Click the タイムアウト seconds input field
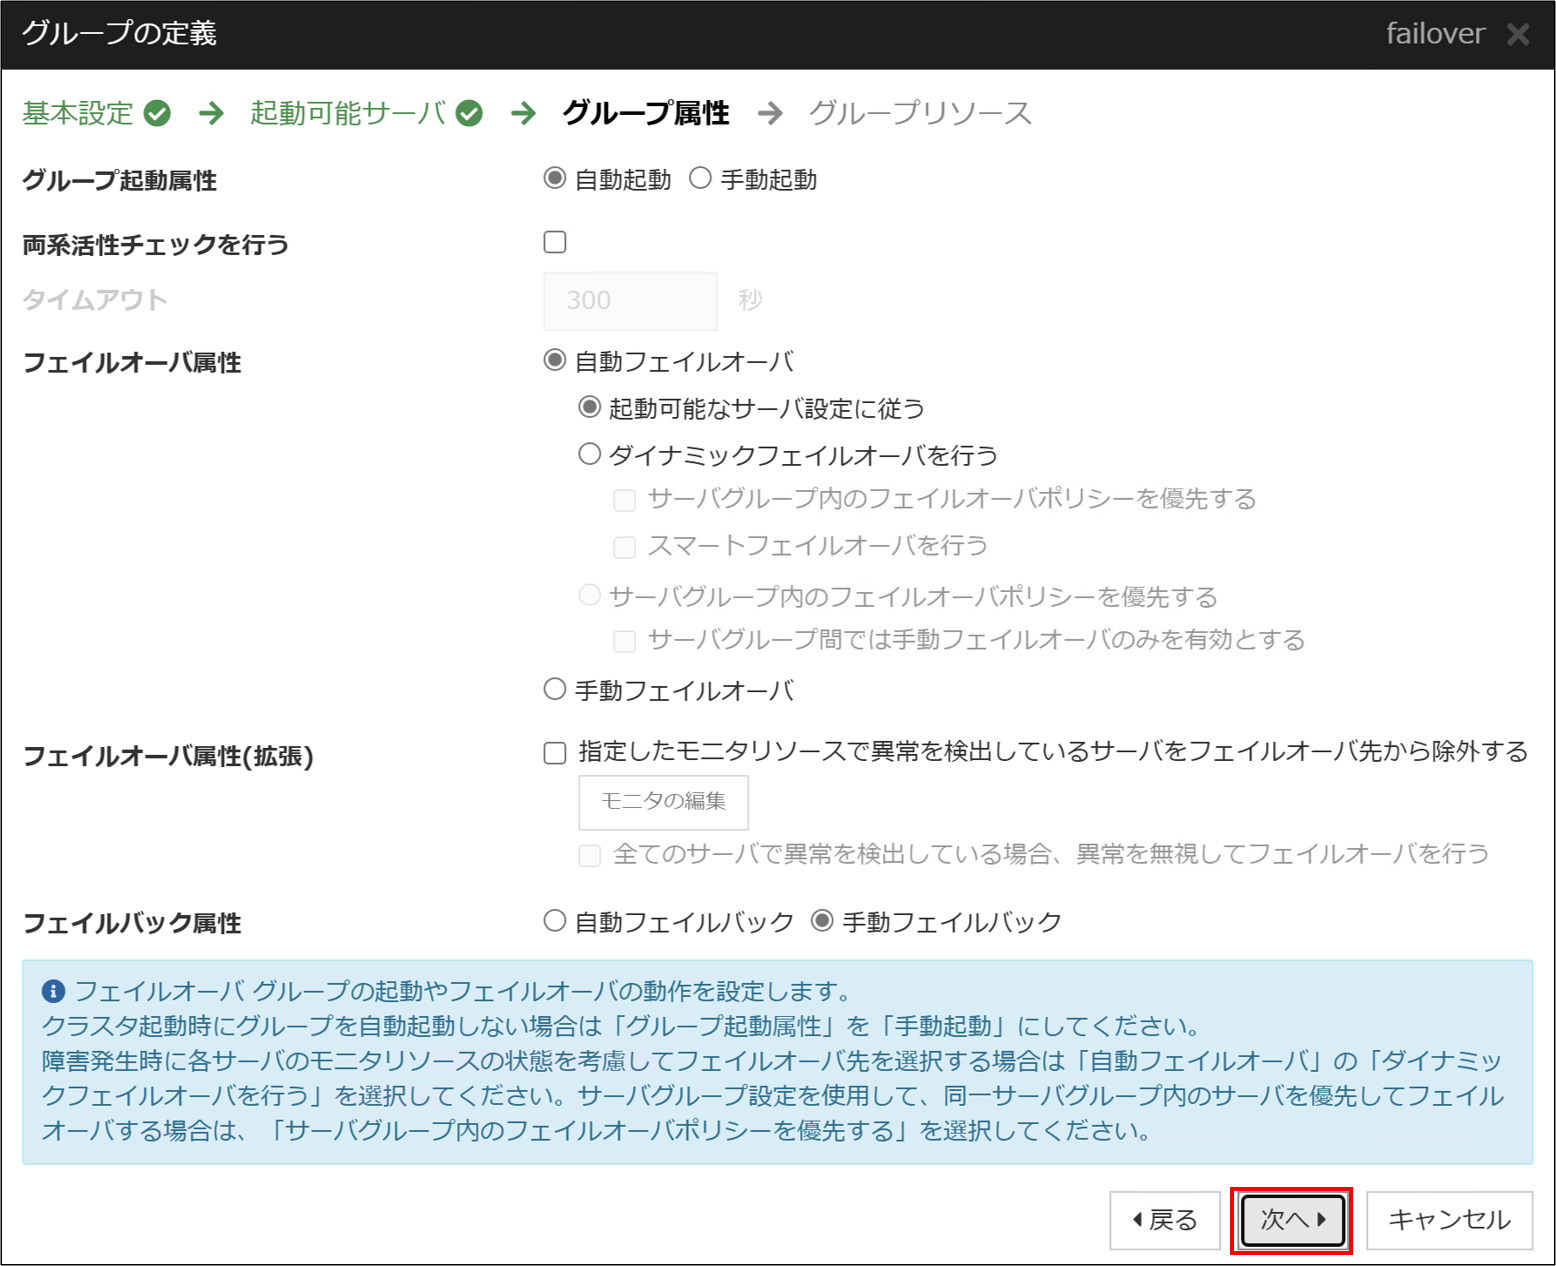 (x=630, y=300)
